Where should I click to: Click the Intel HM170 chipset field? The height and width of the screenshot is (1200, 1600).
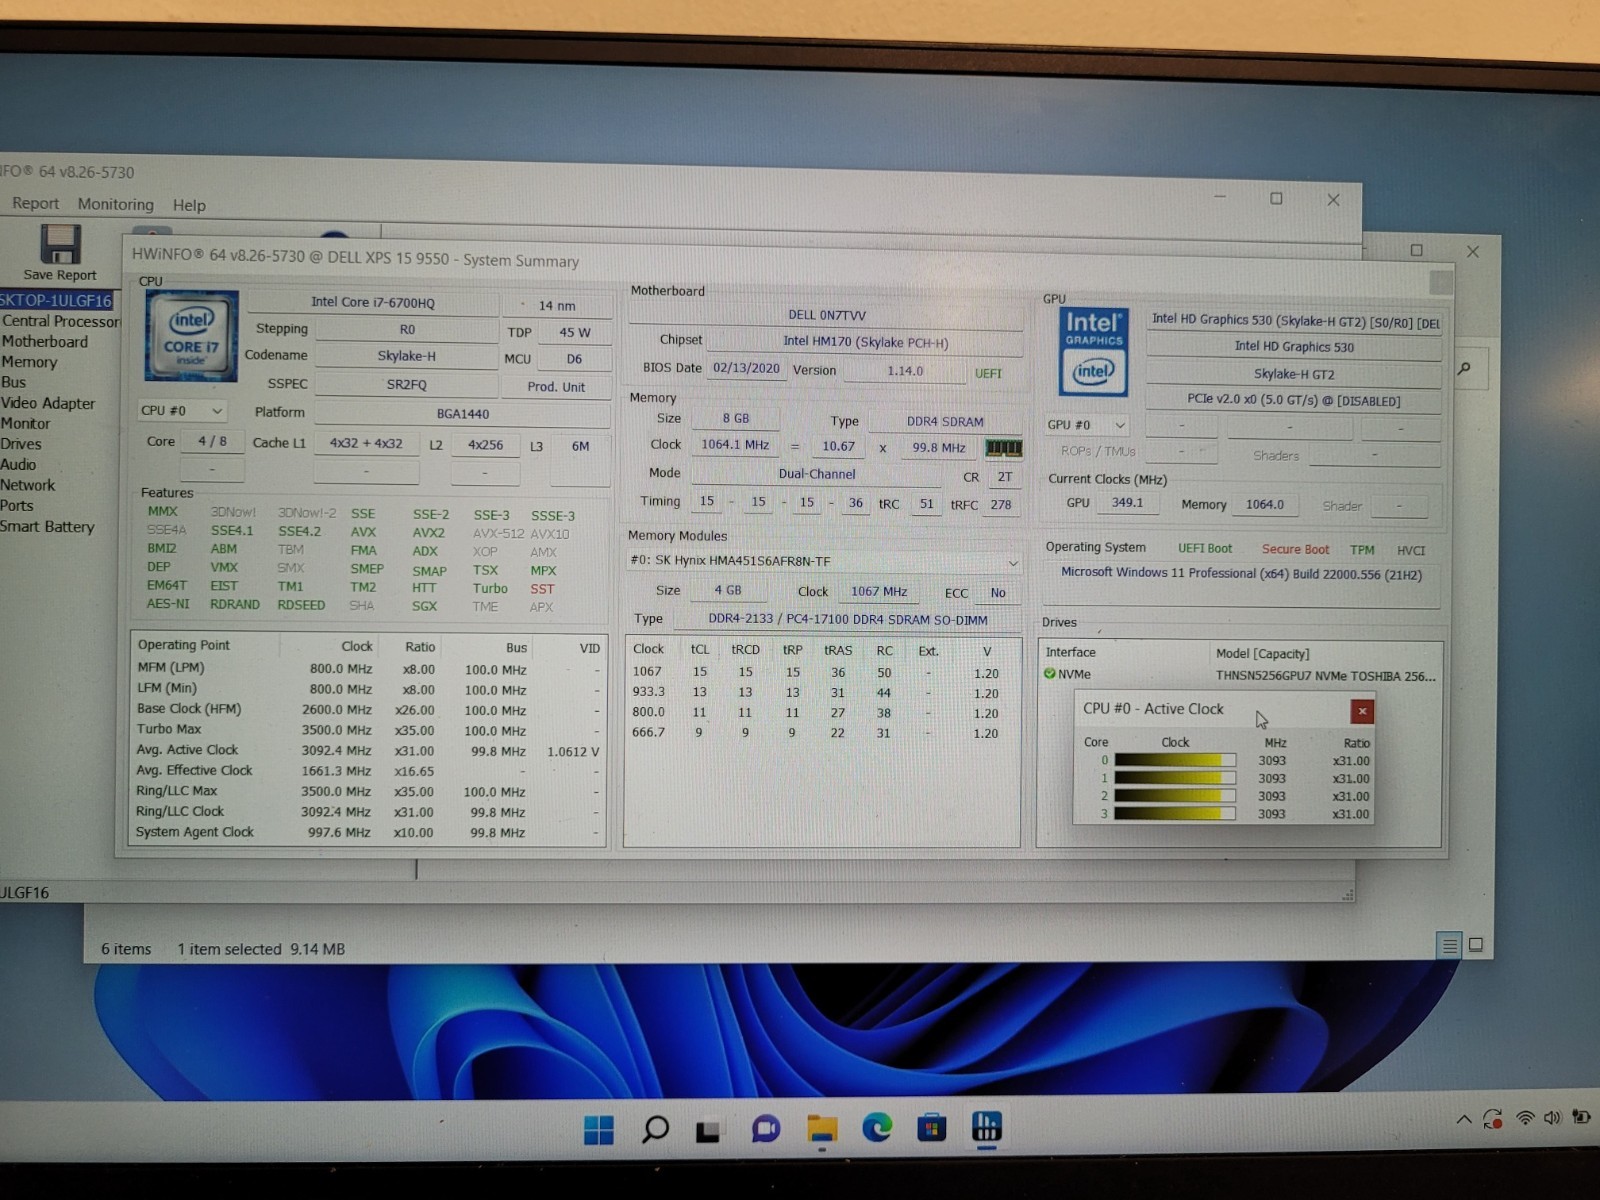tap(865, 342)
